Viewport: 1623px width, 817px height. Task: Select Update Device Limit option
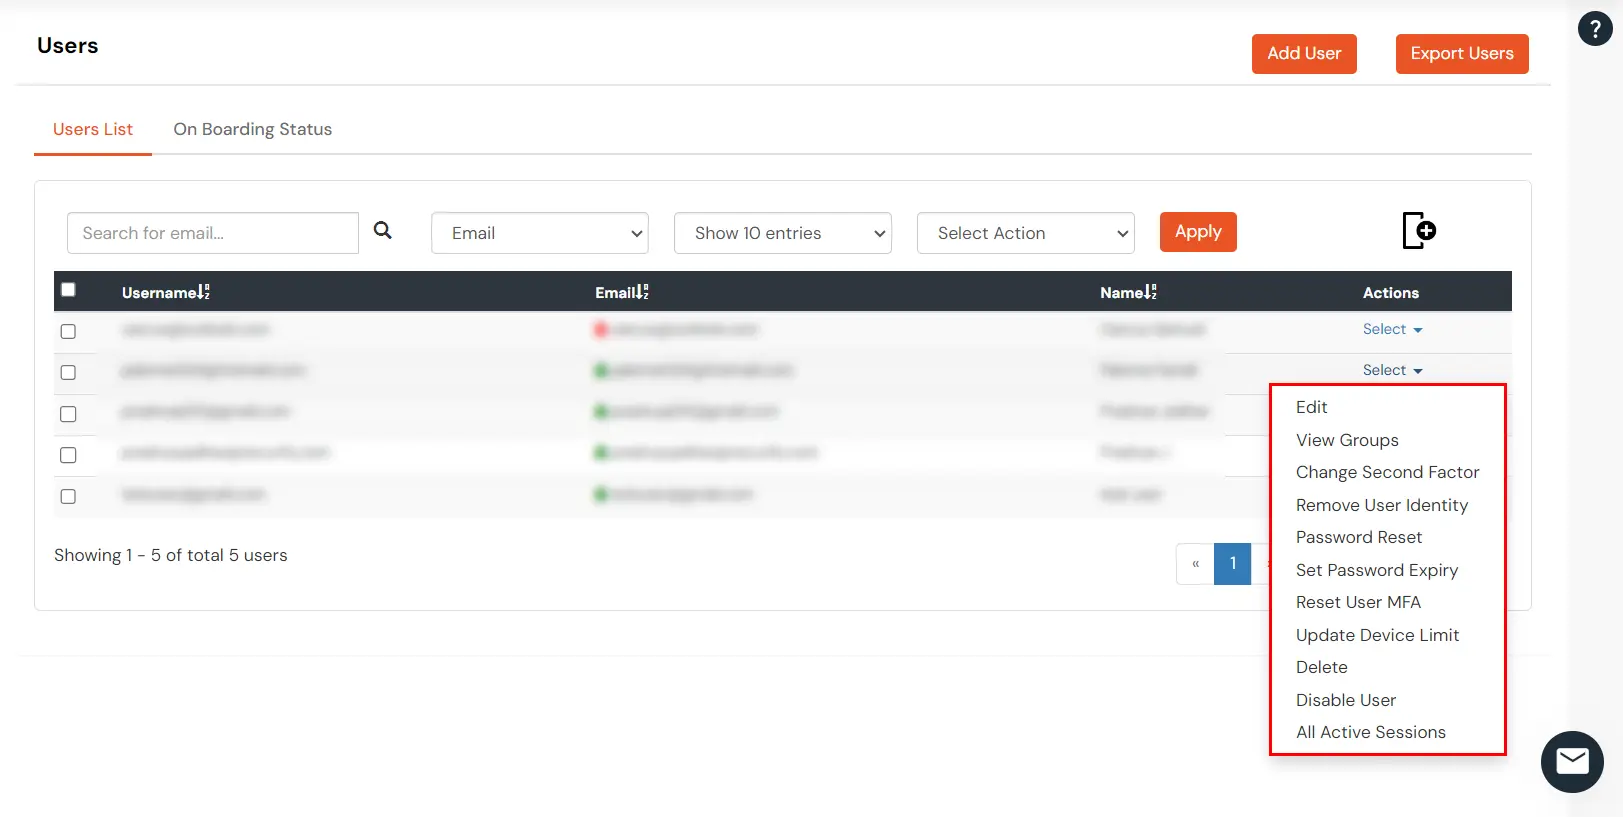click(x=1377, y=635)
